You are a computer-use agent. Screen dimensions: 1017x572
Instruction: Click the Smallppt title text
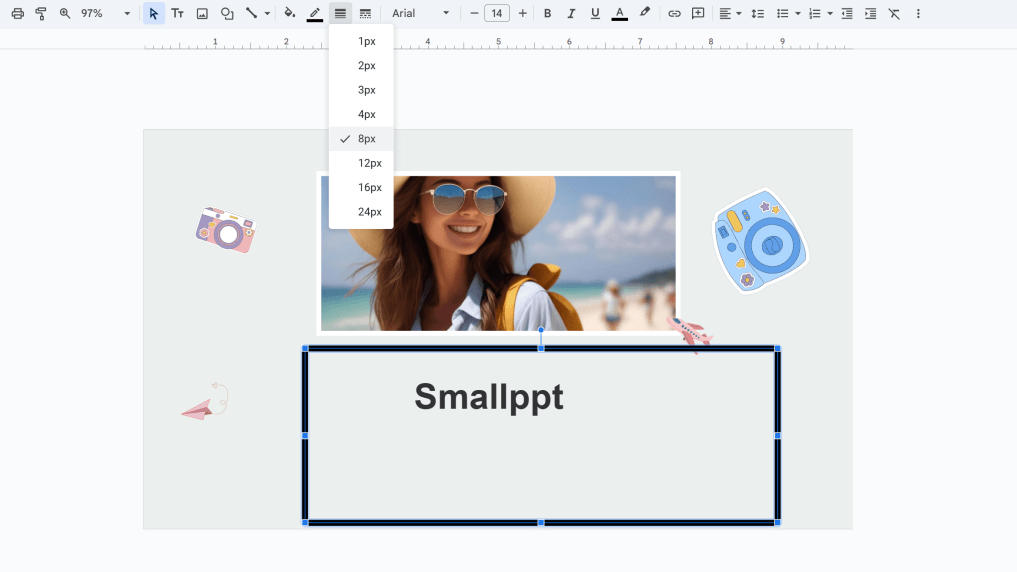pos(489,397)
